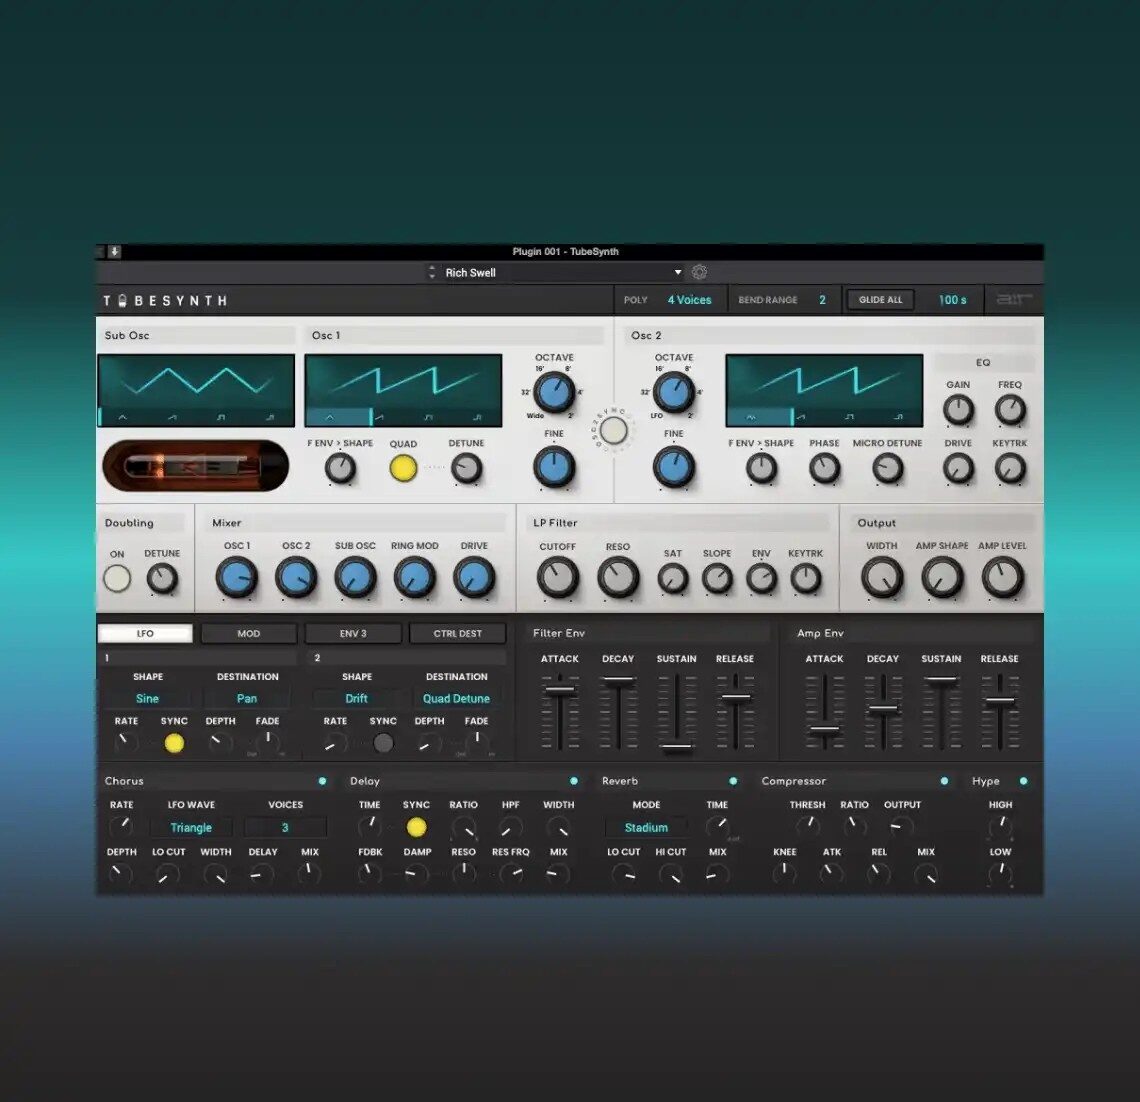1140x1102 pixels.
Task: Toggle the Doubling ON switch
Action: pos(117,577)
